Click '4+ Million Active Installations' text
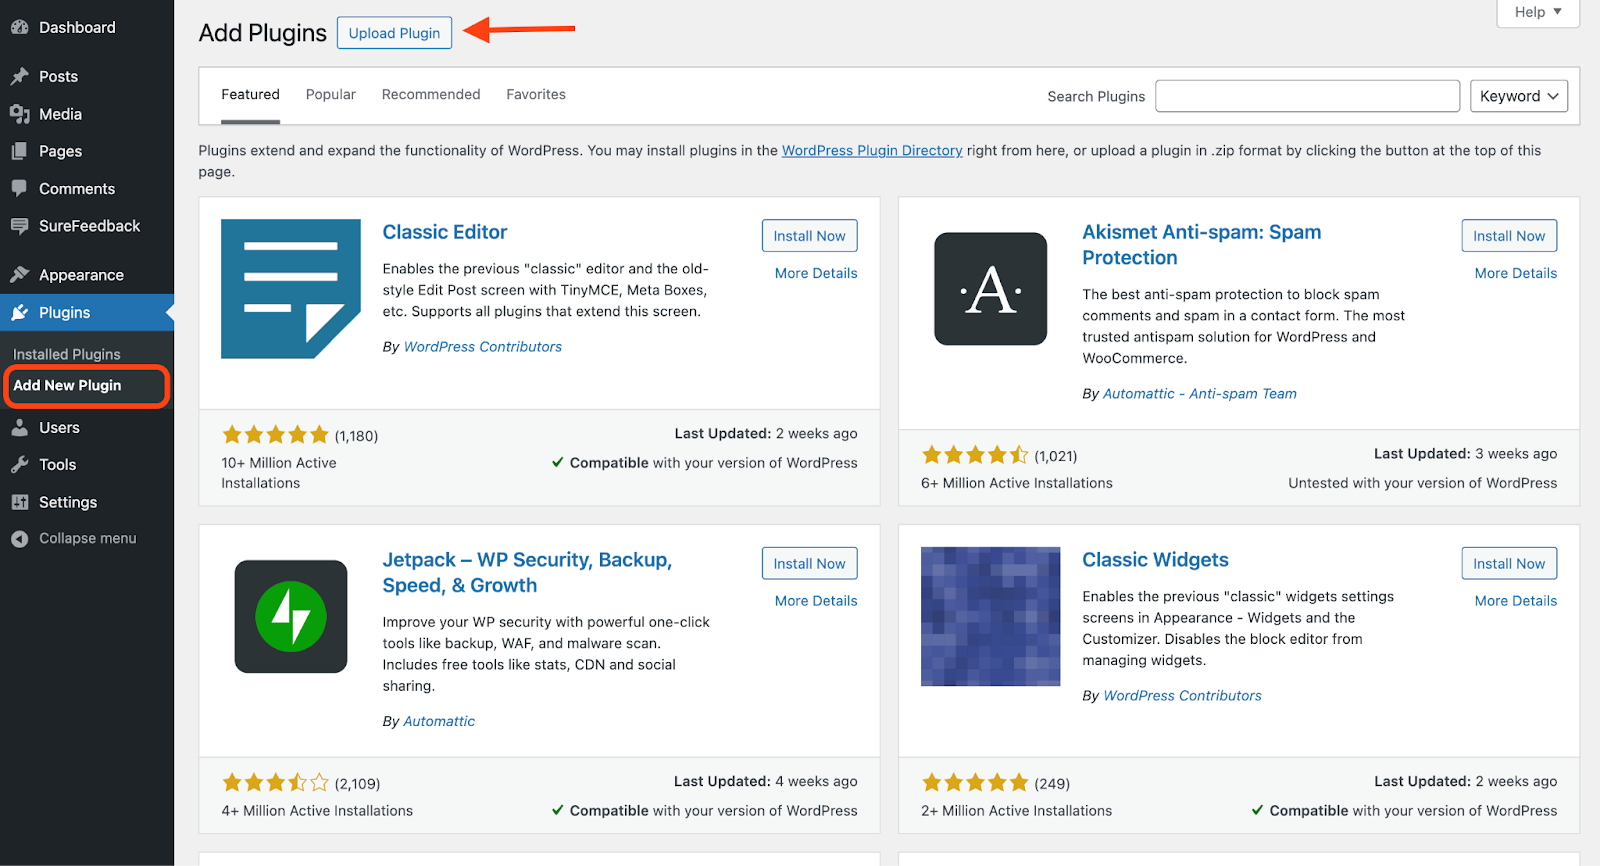Screen dimensions: 1600x866 point(317,811)
